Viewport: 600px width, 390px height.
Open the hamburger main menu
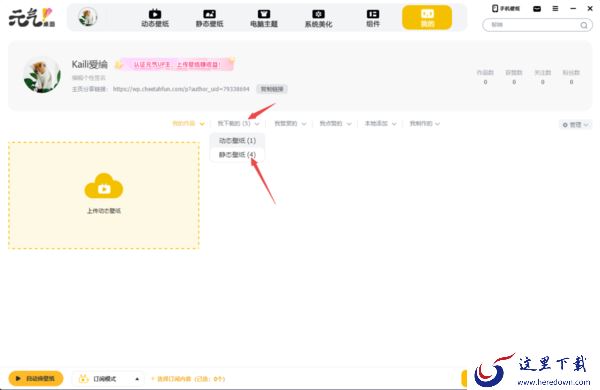click(555, 8)
